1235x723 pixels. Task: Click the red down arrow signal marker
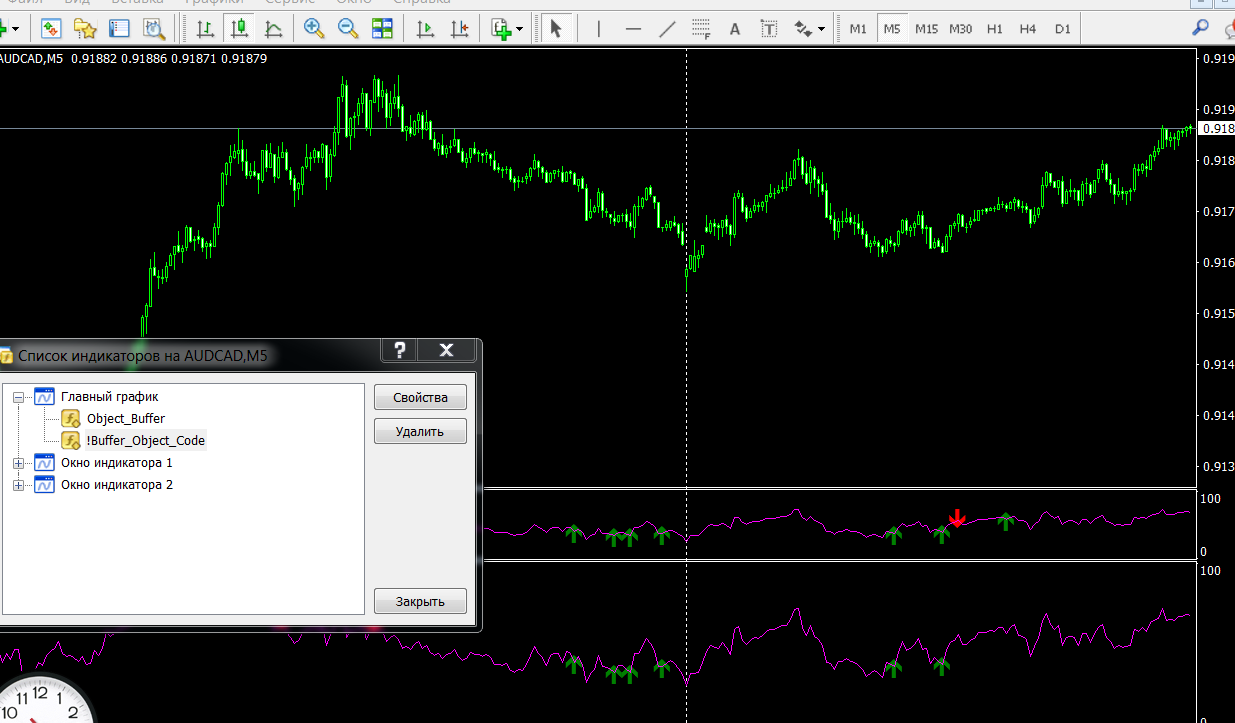(957, 518)
